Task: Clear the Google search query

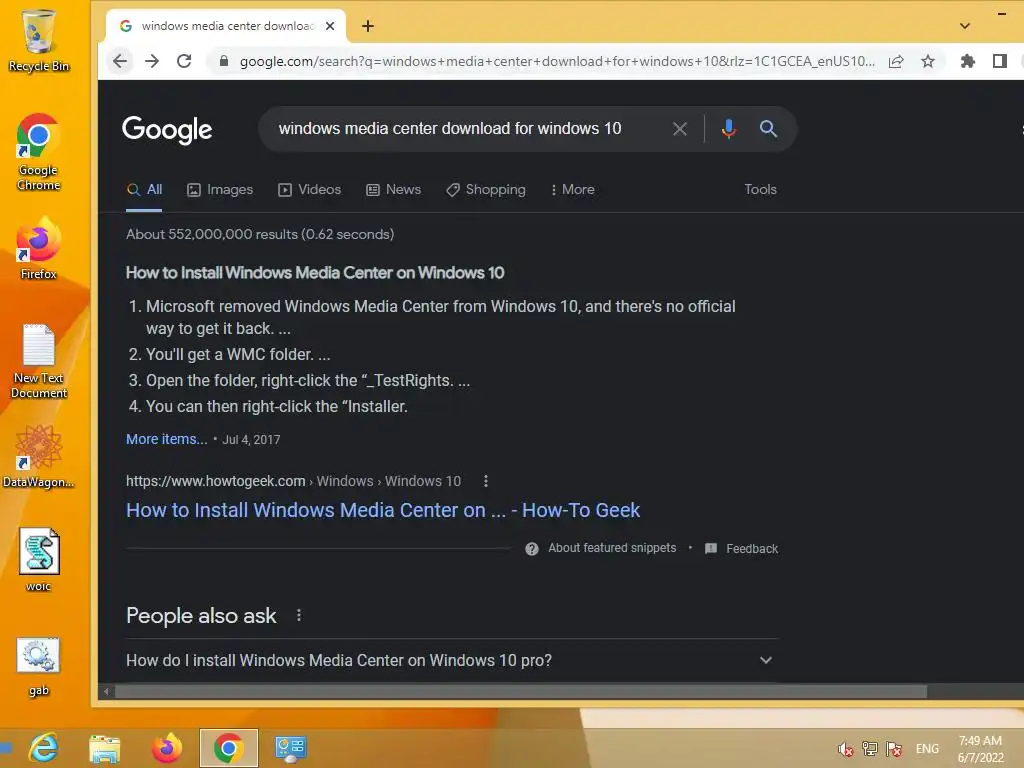Action: (x=680, y=129)
